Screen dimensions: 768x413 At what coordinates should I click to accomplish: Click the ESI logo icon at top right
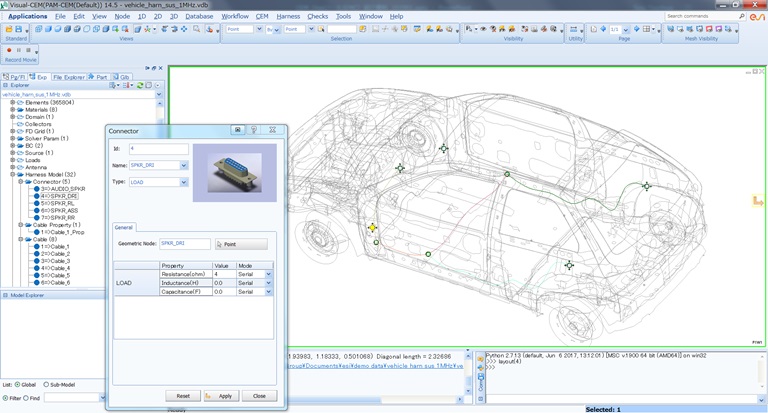(757, 17)
